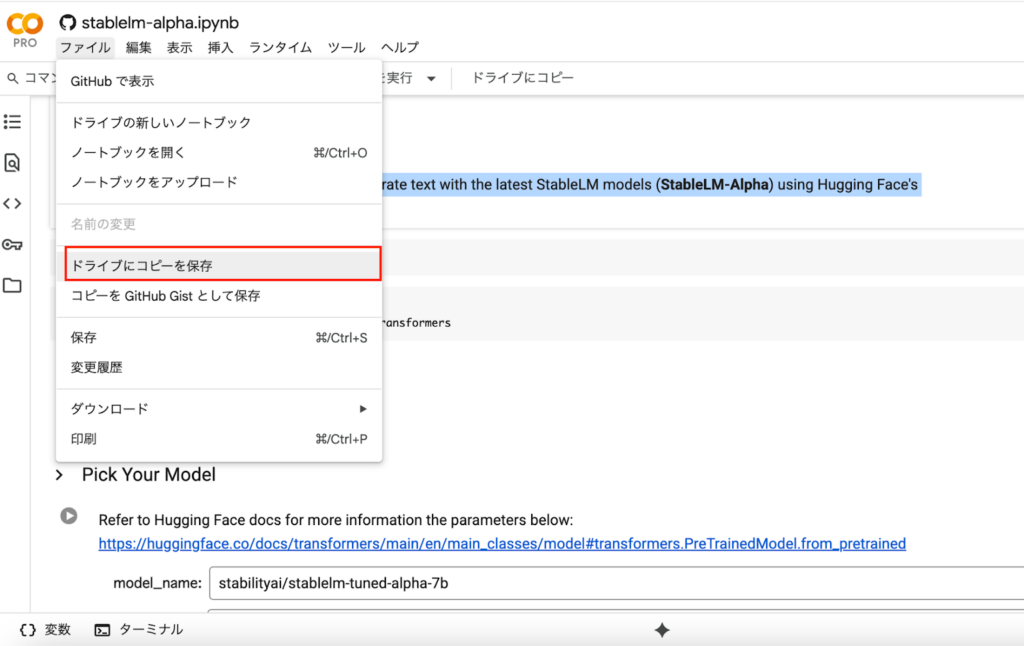Screen dimensions: 1024x646
Task: Open the secrets key sidebar icon
Action: (12, 245)
